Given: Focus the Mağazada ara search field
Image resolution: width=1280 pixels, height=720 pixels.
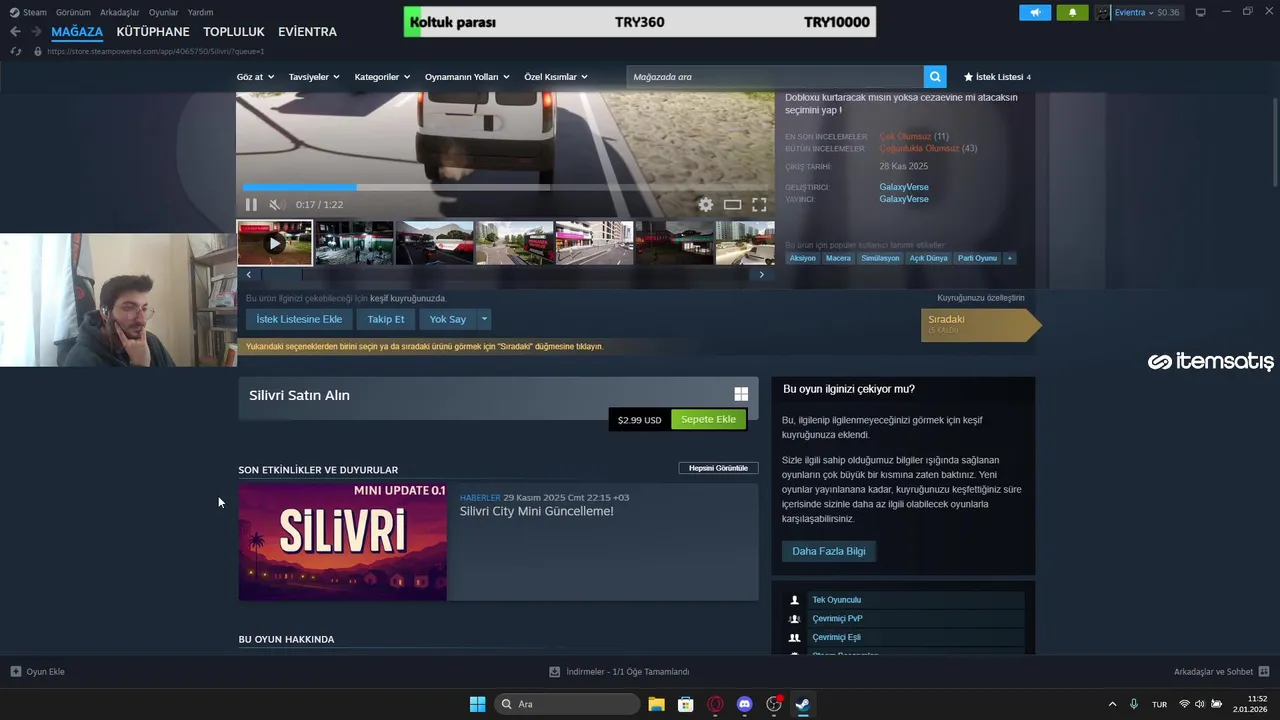Looking at the screenshot, I should (x=775, y=77).
